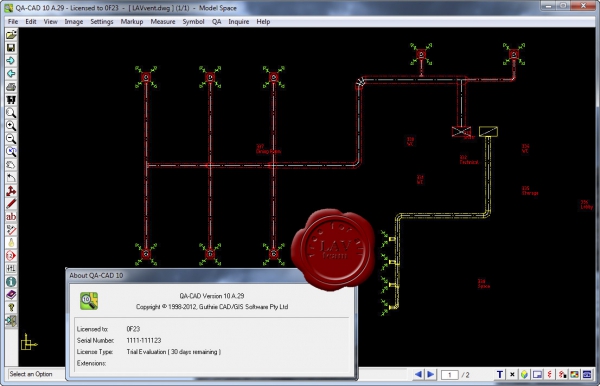The width and height of the screenshot is (600, 386).
Task: Click the Undo curved arrow icon
Action: pyautogui.click(x=11, y=178)
